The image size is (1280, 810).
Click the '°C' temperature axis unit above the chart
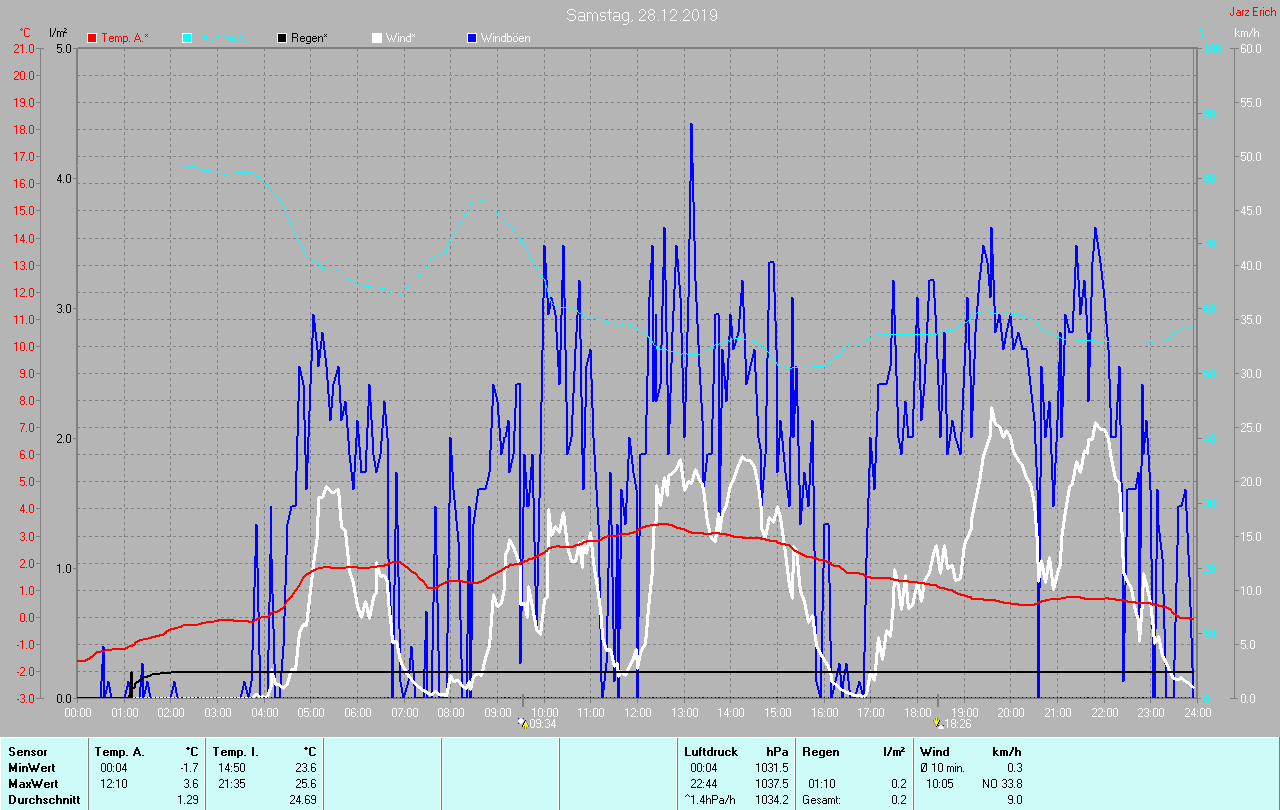coord(25,33)
